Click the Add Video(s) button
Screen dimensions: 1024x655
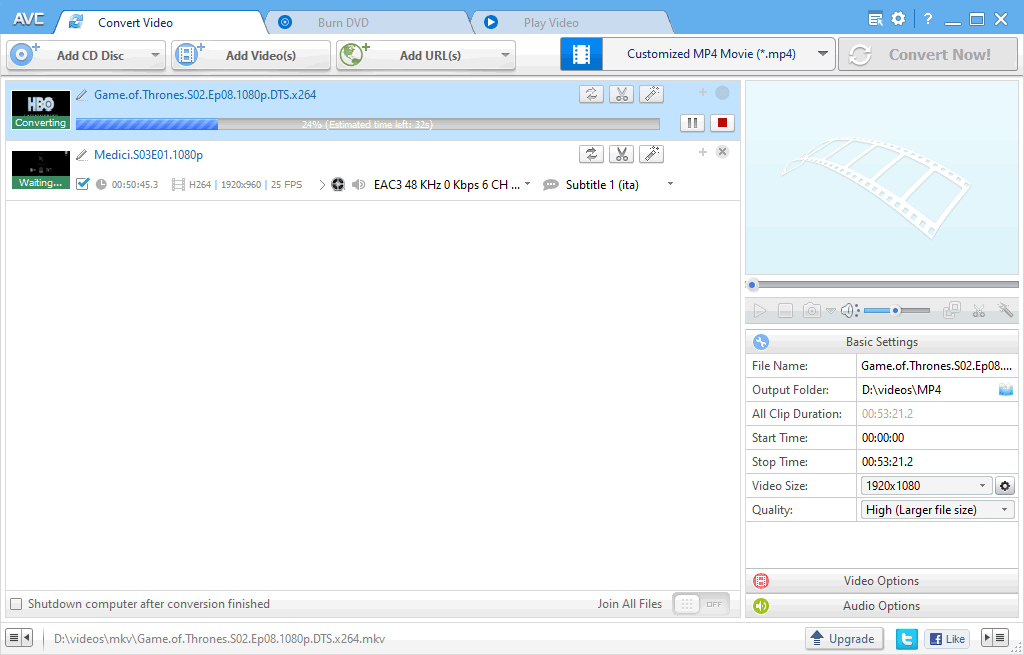(251, 56)
